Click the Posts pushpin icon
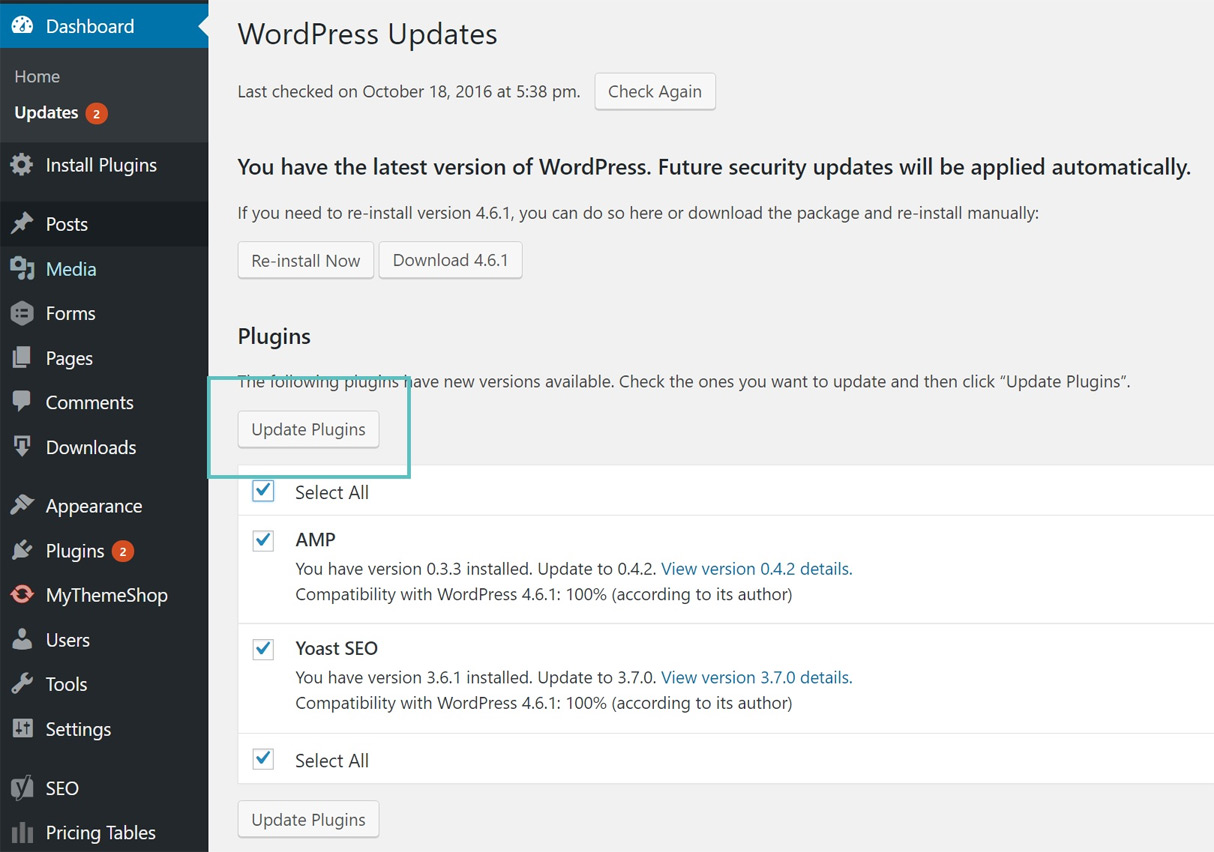This screenshot has width=1214, height=852. pos(22,224)
